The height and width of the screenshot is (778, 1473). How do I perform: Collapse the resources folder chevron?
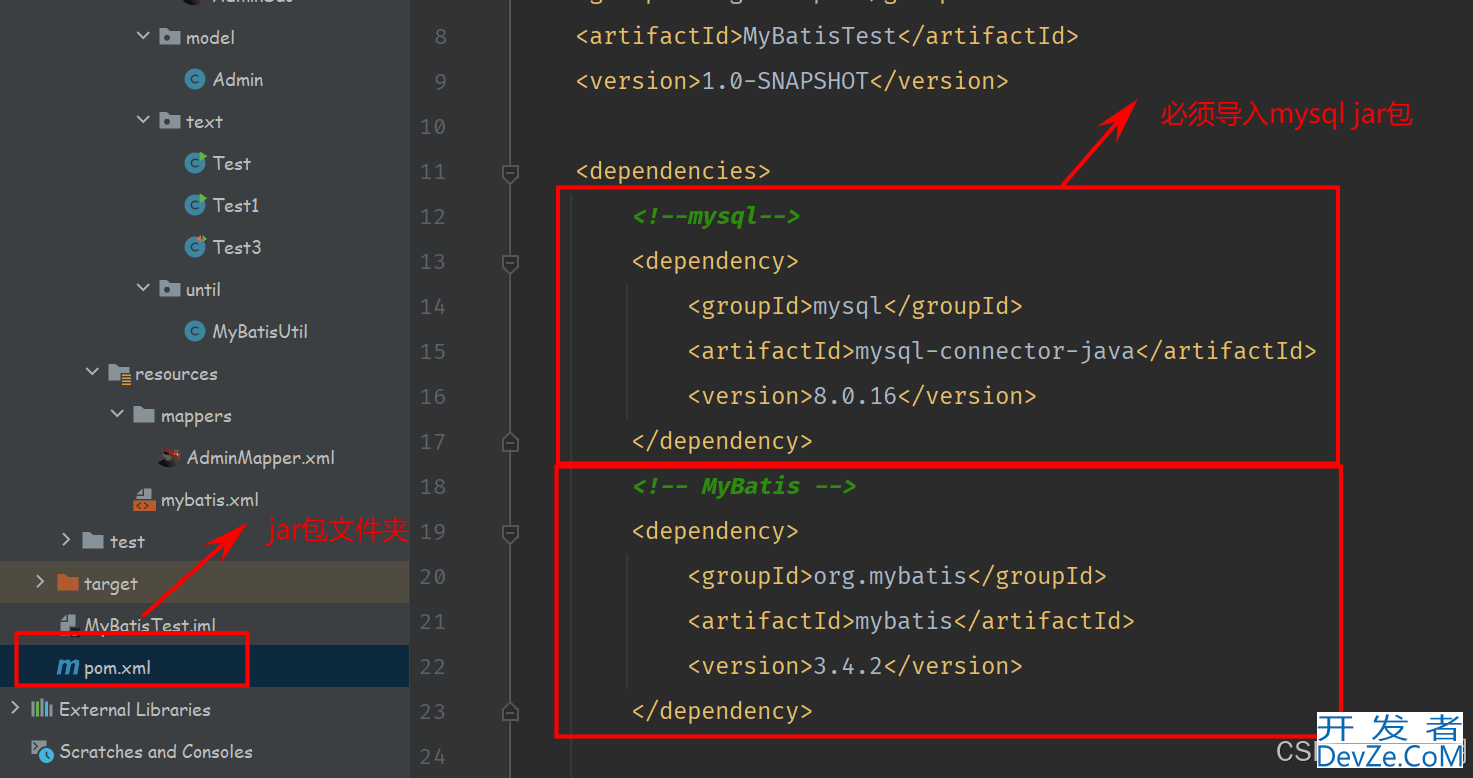tap(93, 372)
